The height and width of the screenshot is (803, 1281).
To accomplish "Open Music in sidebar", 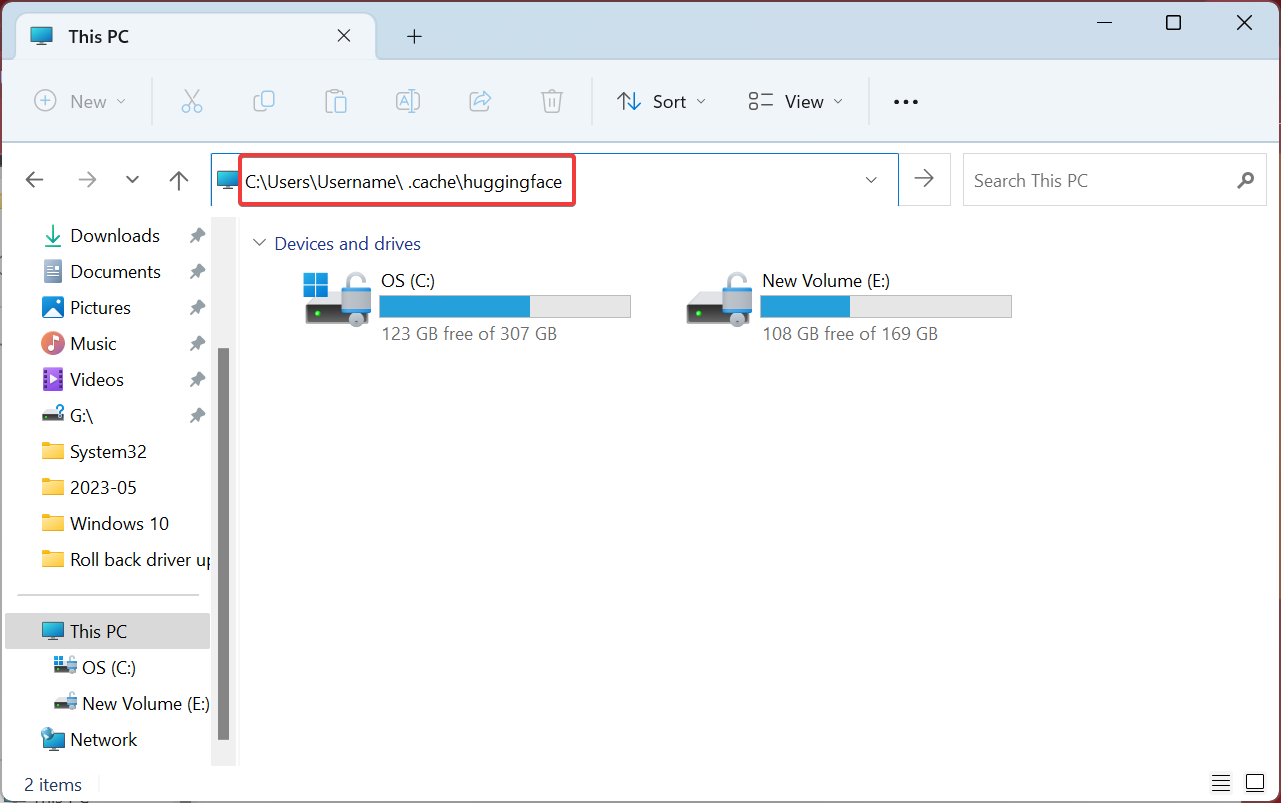I will click(x=93, y=344).
